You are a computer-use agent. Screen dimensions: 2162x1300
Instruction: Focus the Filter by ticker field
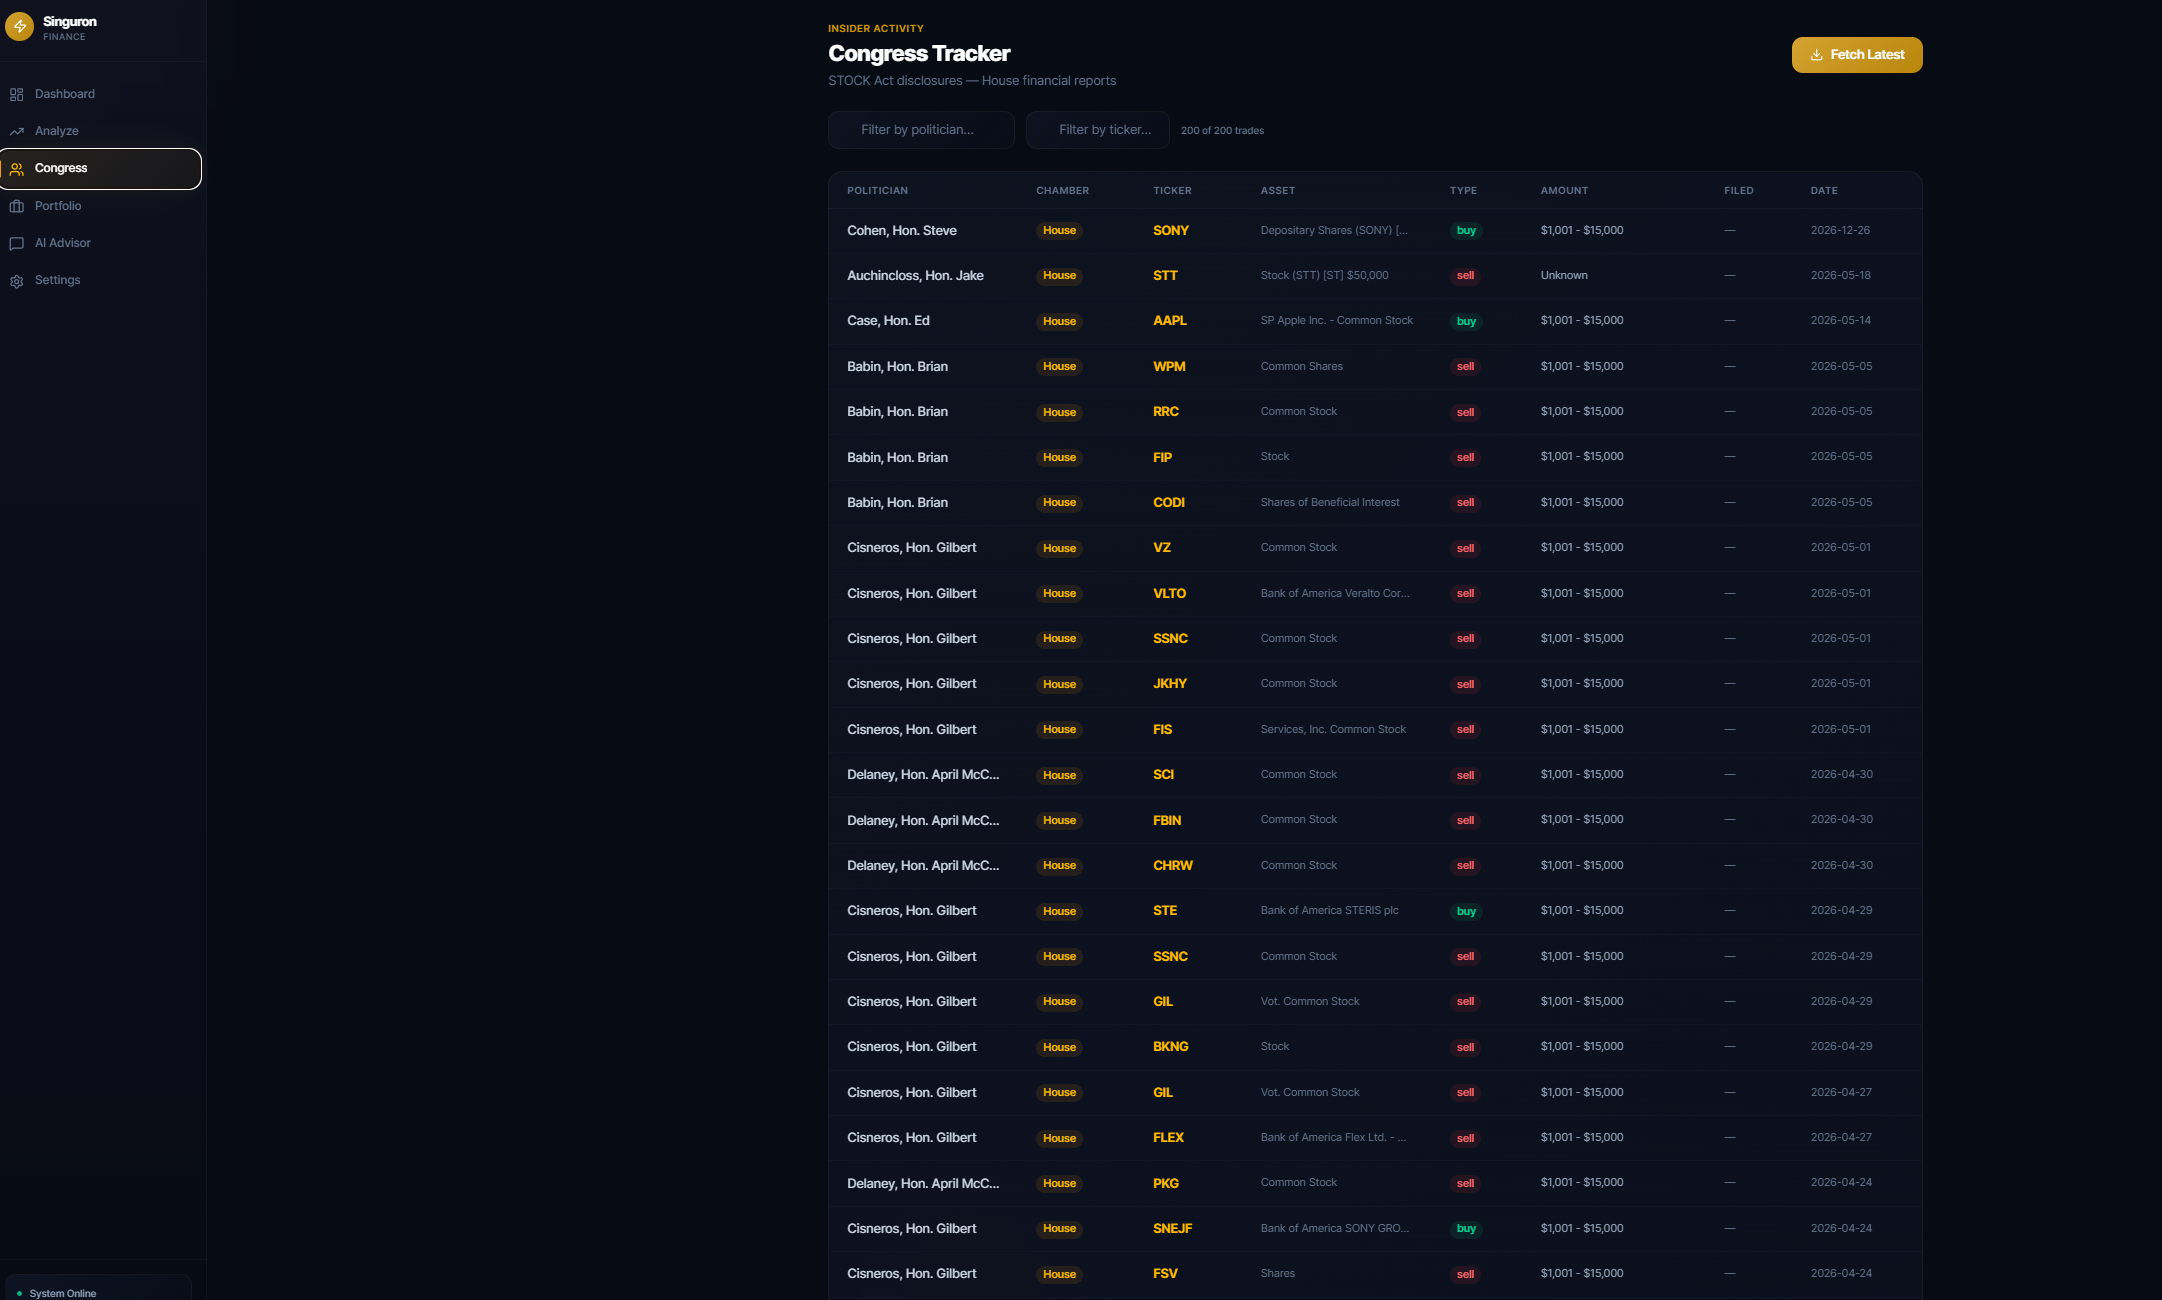pyautogui.click(x=1097, y=130)
